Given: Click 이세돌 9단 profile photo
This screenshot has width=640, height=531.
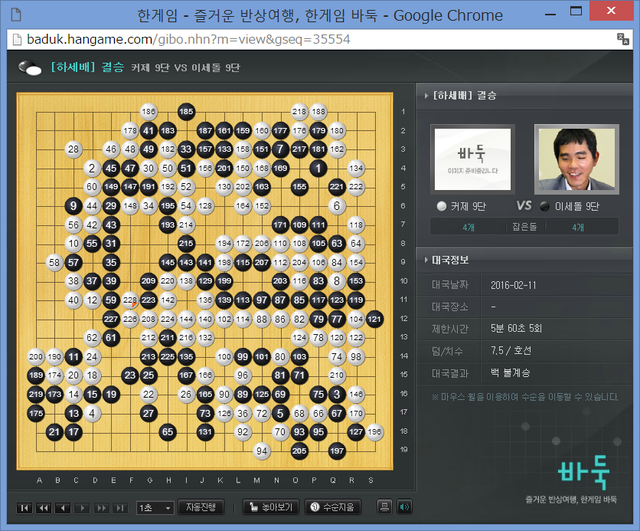Looking at the screenshot, I should pyautogui.click(x=576, y=159).
